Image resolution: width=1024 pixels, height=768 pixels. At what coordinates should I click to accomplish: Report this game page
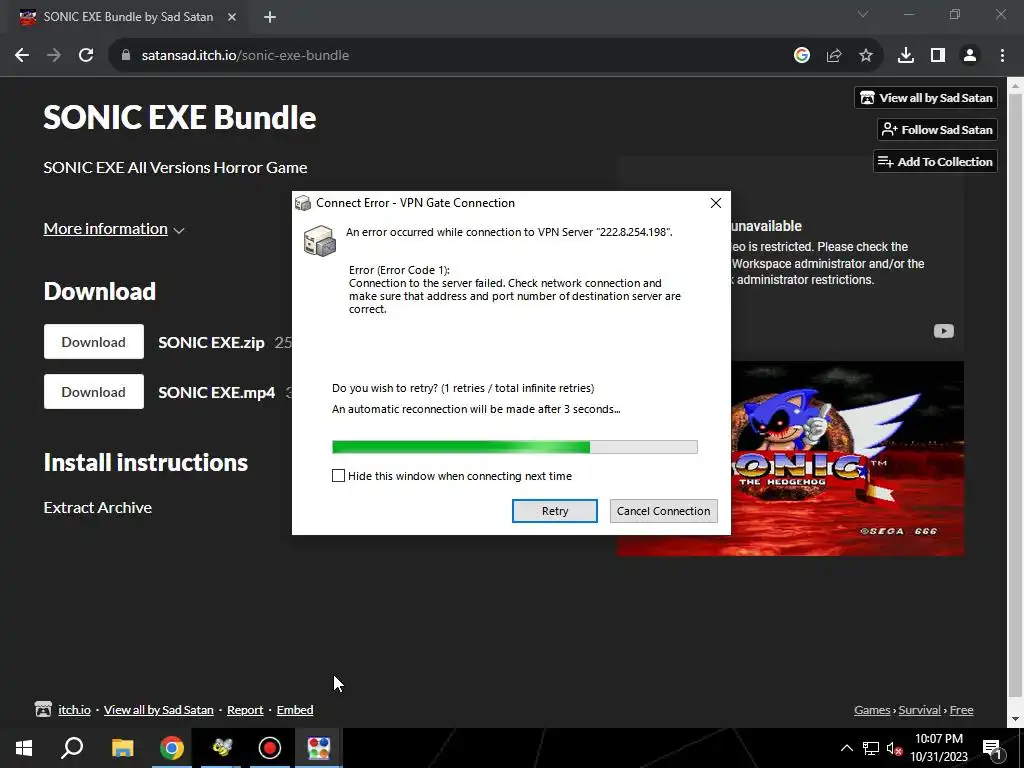pos(245,710)
